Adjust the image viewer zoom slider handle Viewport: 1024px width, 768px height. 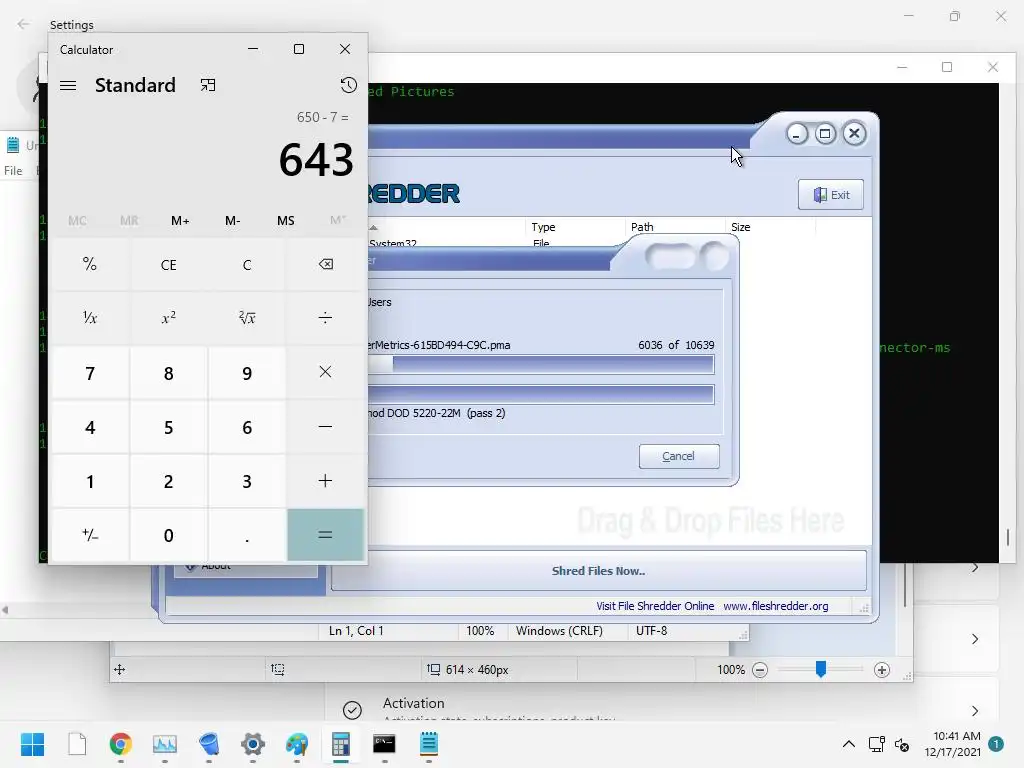pyautogui.click(x=821, y=669)
